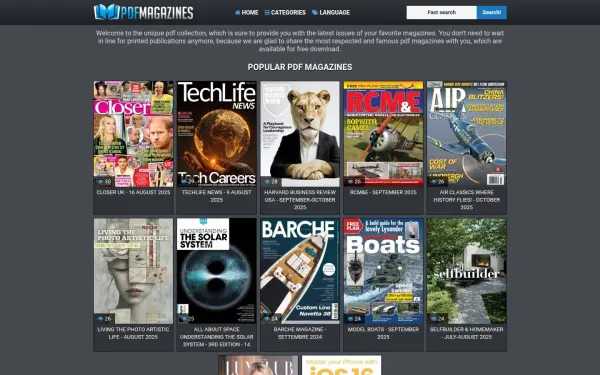
Task: Click the views eye icon on Harvard Business Review
Action: (267, 182)
